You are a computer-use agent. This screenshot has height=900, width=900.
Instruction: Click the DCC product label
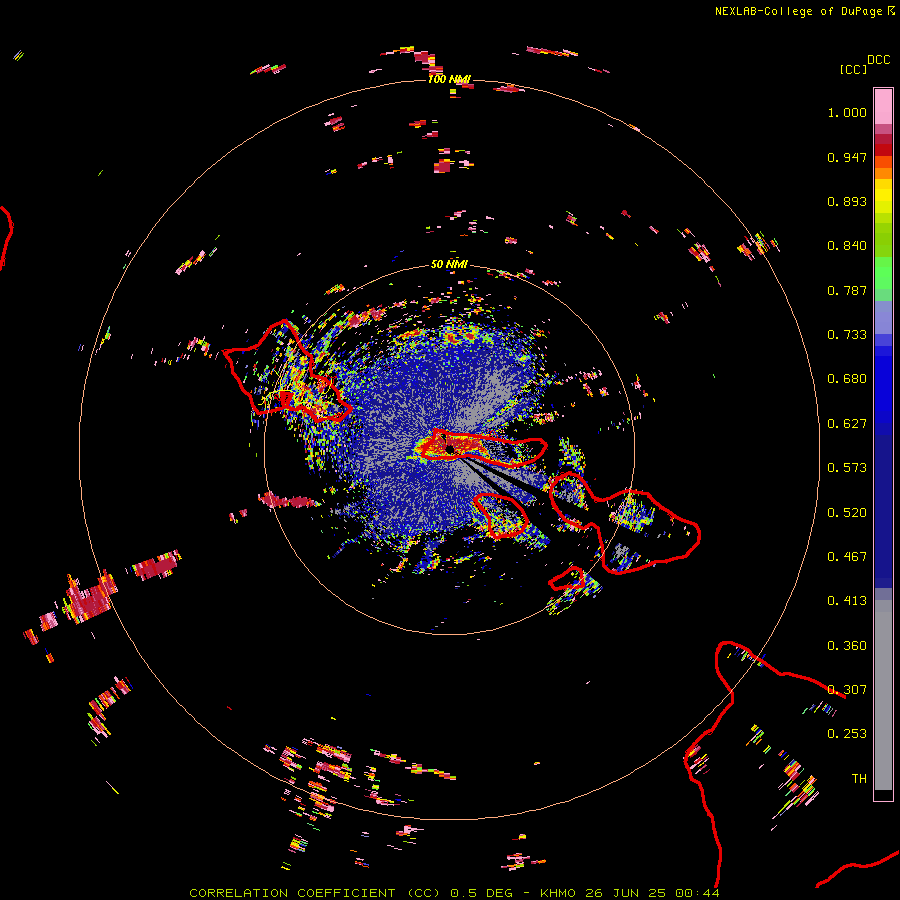click(878, 60)
